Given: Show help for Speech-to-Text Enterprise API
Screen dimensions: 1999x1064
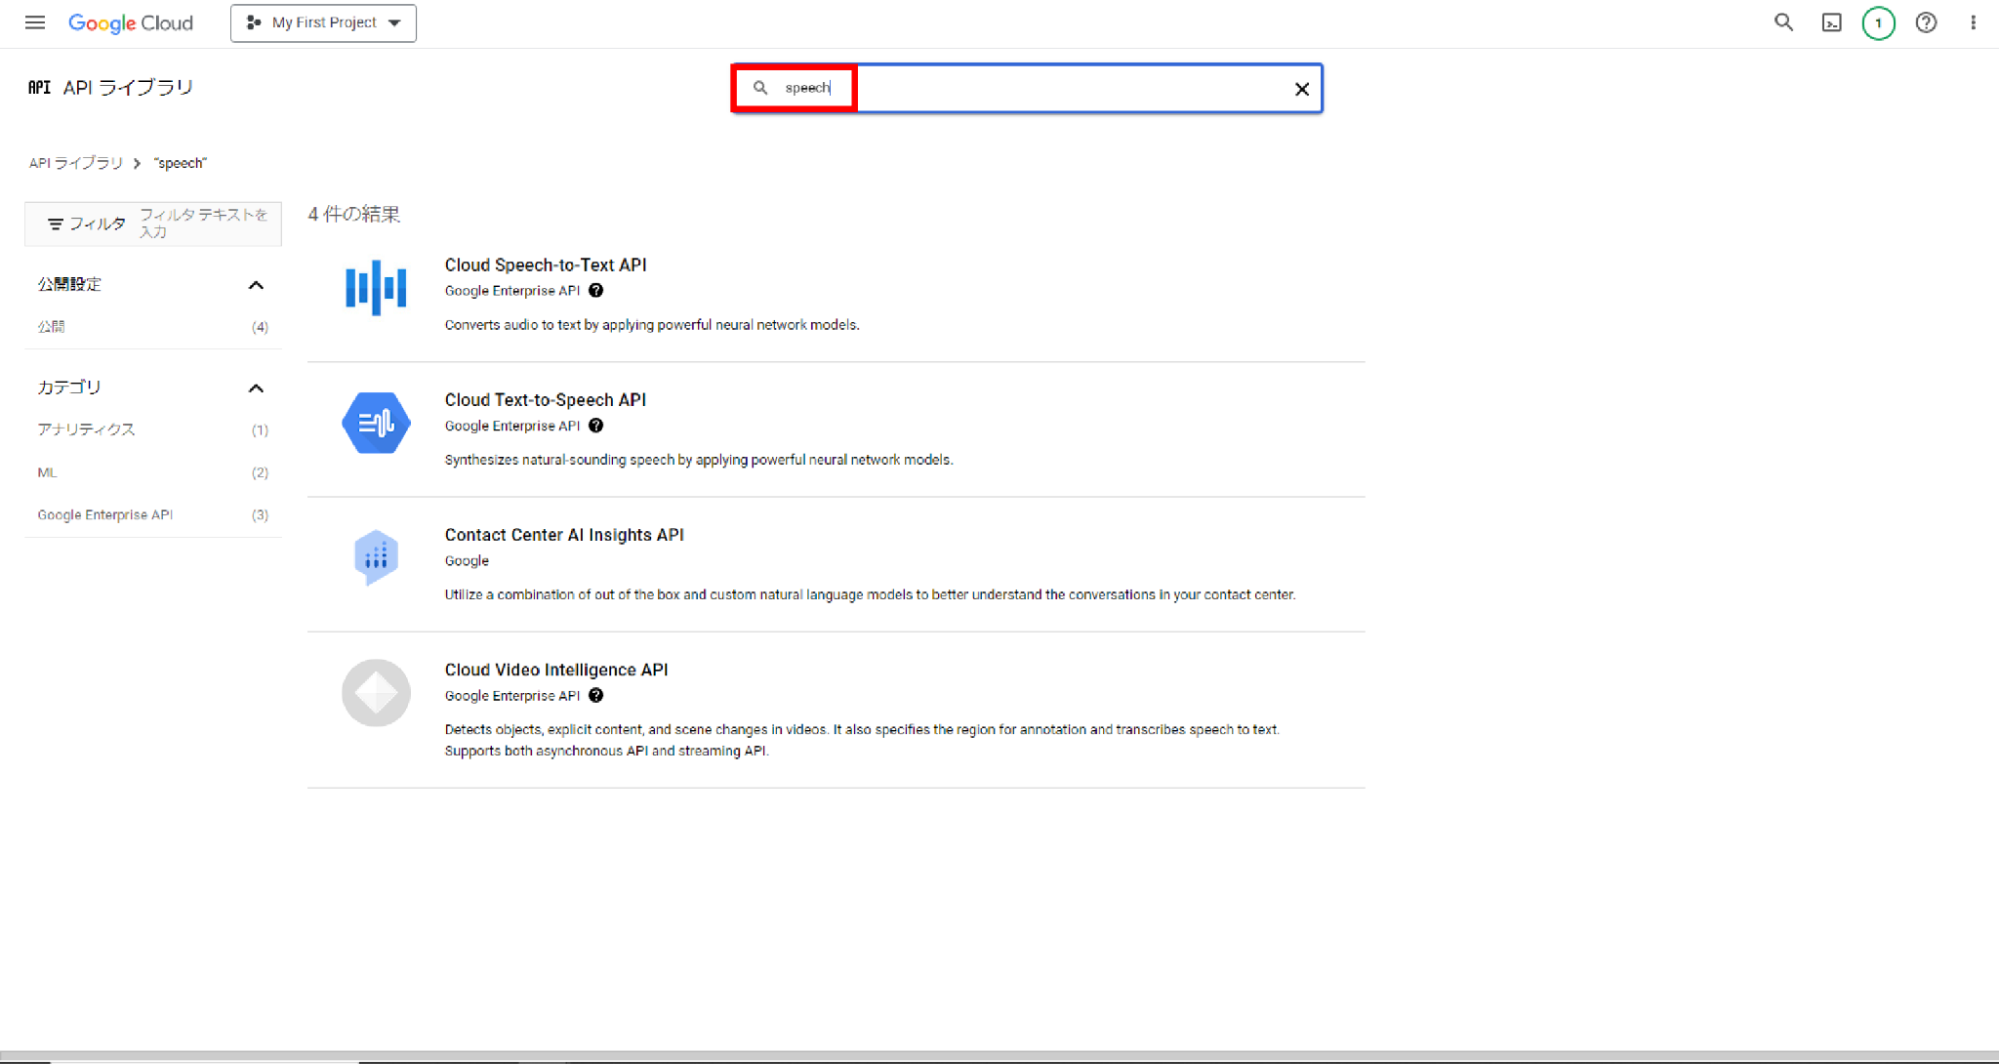Looking at the screenshot, I should pos(596,291).
